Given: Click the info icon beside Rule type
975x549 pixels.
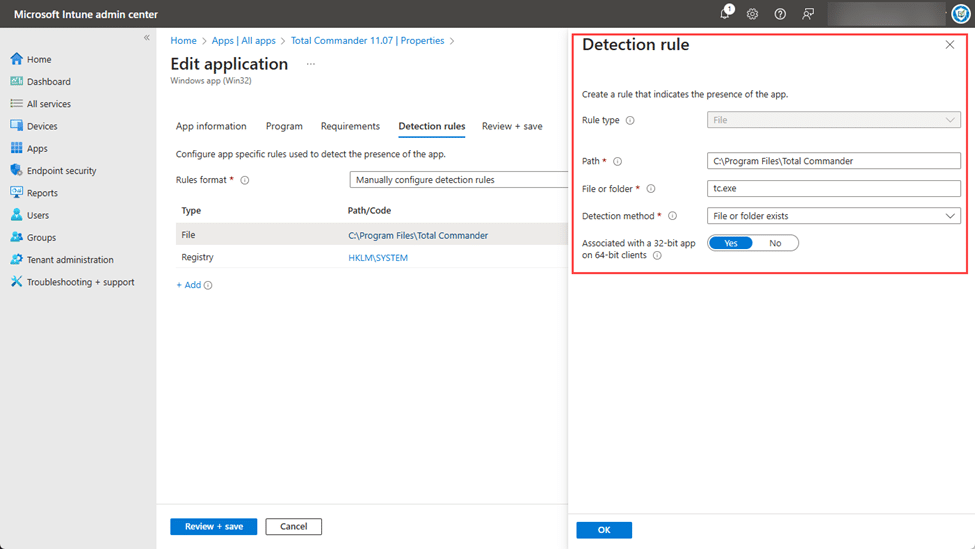Looking at the screenshot, I should (x=630, y=120).
